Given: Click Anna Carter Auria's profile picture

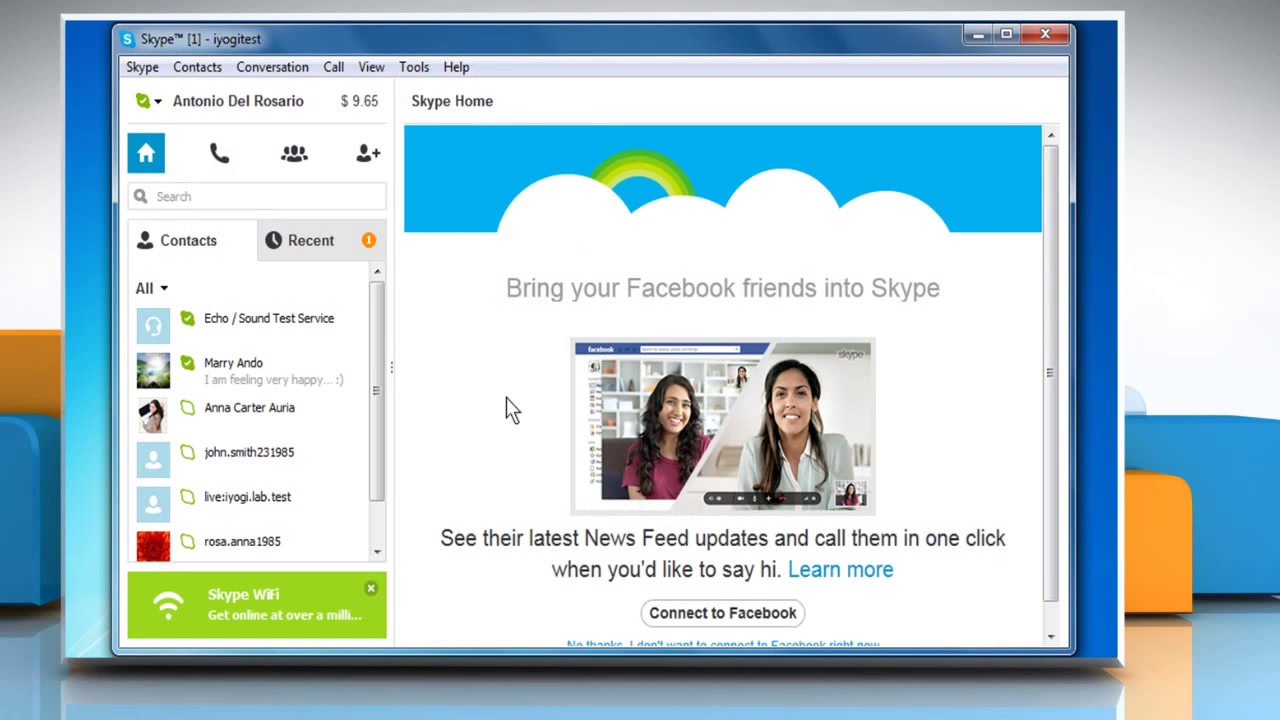Looking at the screenshot, I should click(x=153, y=415).
